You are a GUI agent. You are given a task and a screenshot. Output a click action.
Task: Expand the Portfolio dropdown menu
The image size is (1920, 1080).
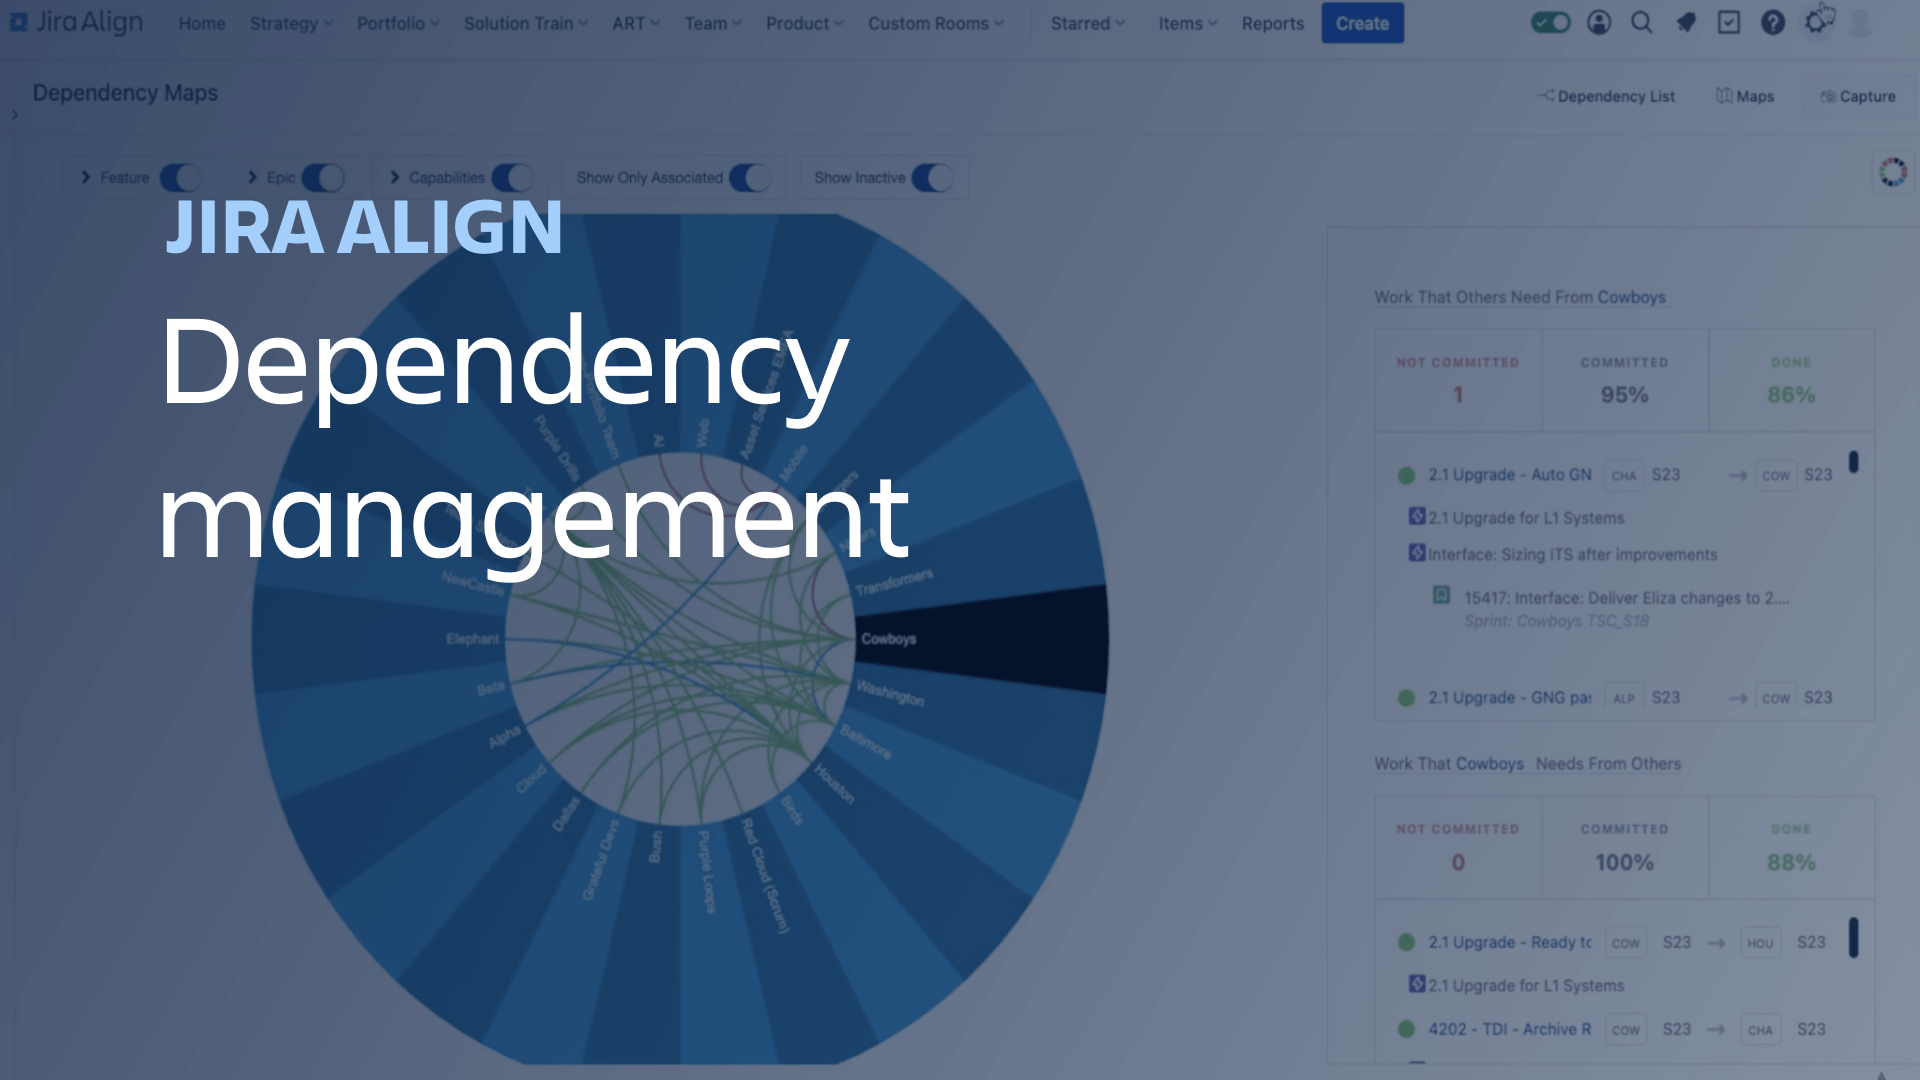point(397,22)
